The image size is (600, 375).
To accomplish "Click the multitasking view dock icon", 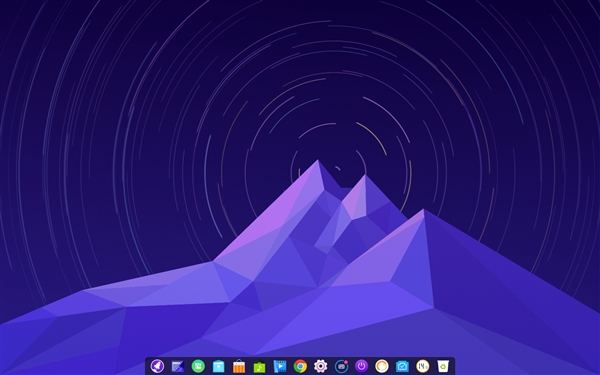I will [178, 367].
